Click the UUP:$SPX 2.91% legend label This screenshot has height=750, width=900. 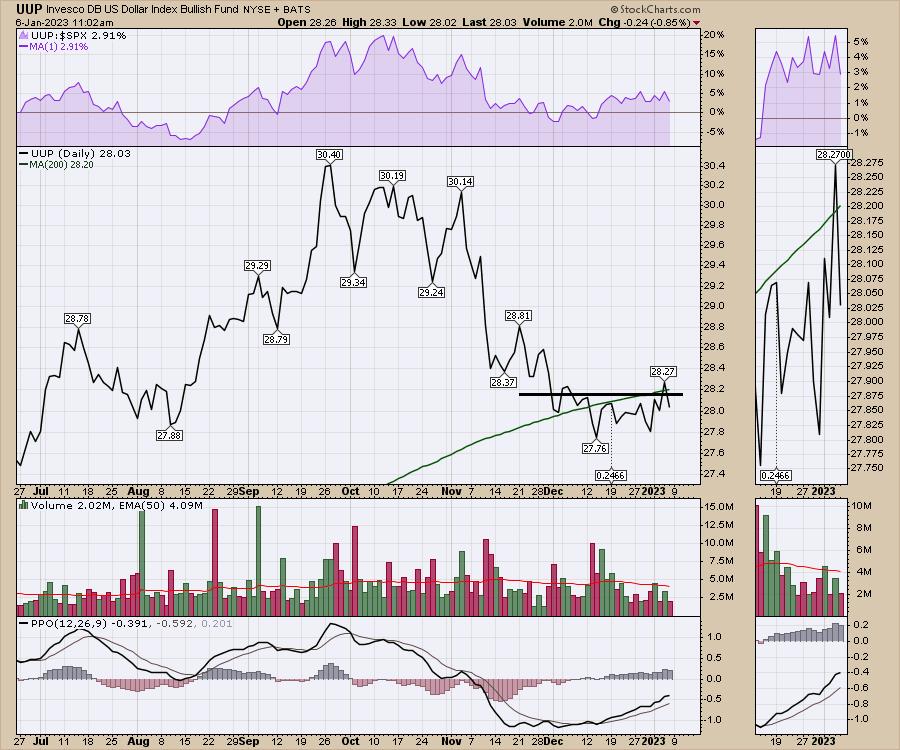[x=79, y=36]
